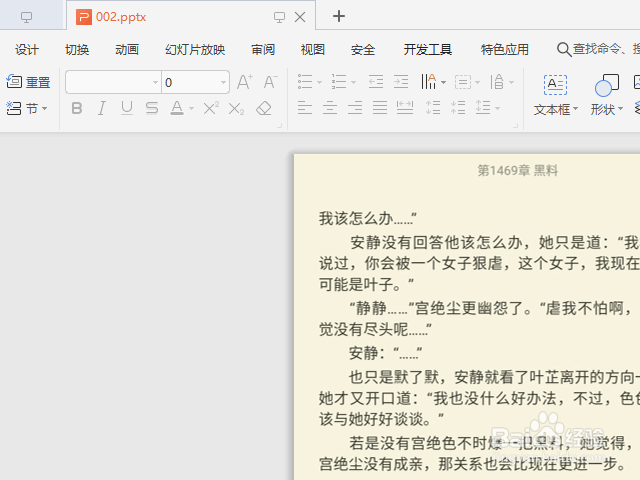Expand the 形状 dropdown arrow

(620, 109)
